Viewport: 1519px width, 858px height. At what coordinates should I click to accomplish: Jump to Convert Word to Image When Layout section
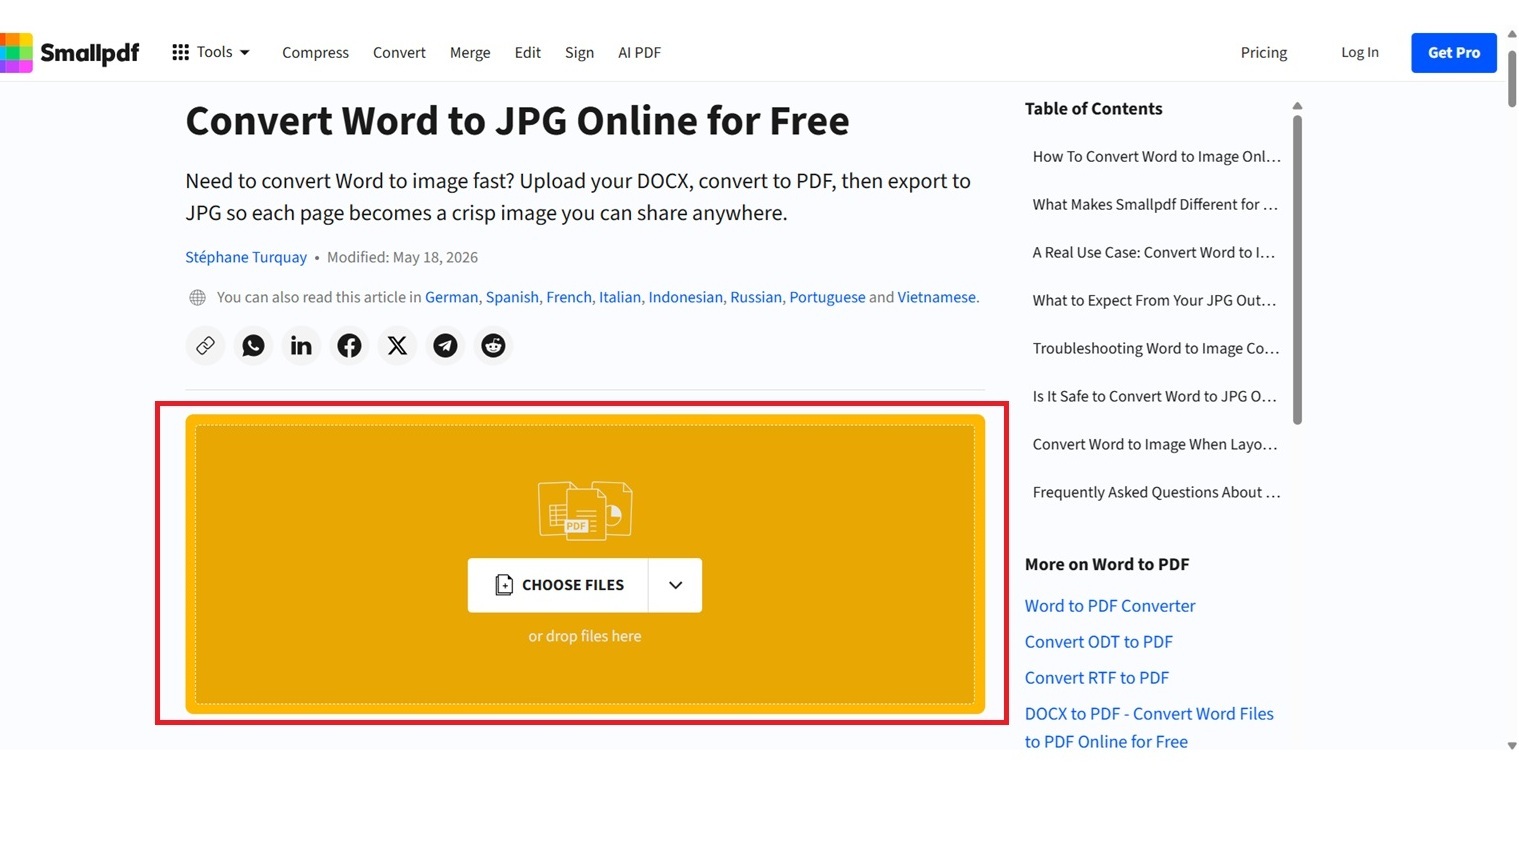tap(1155, 445)
